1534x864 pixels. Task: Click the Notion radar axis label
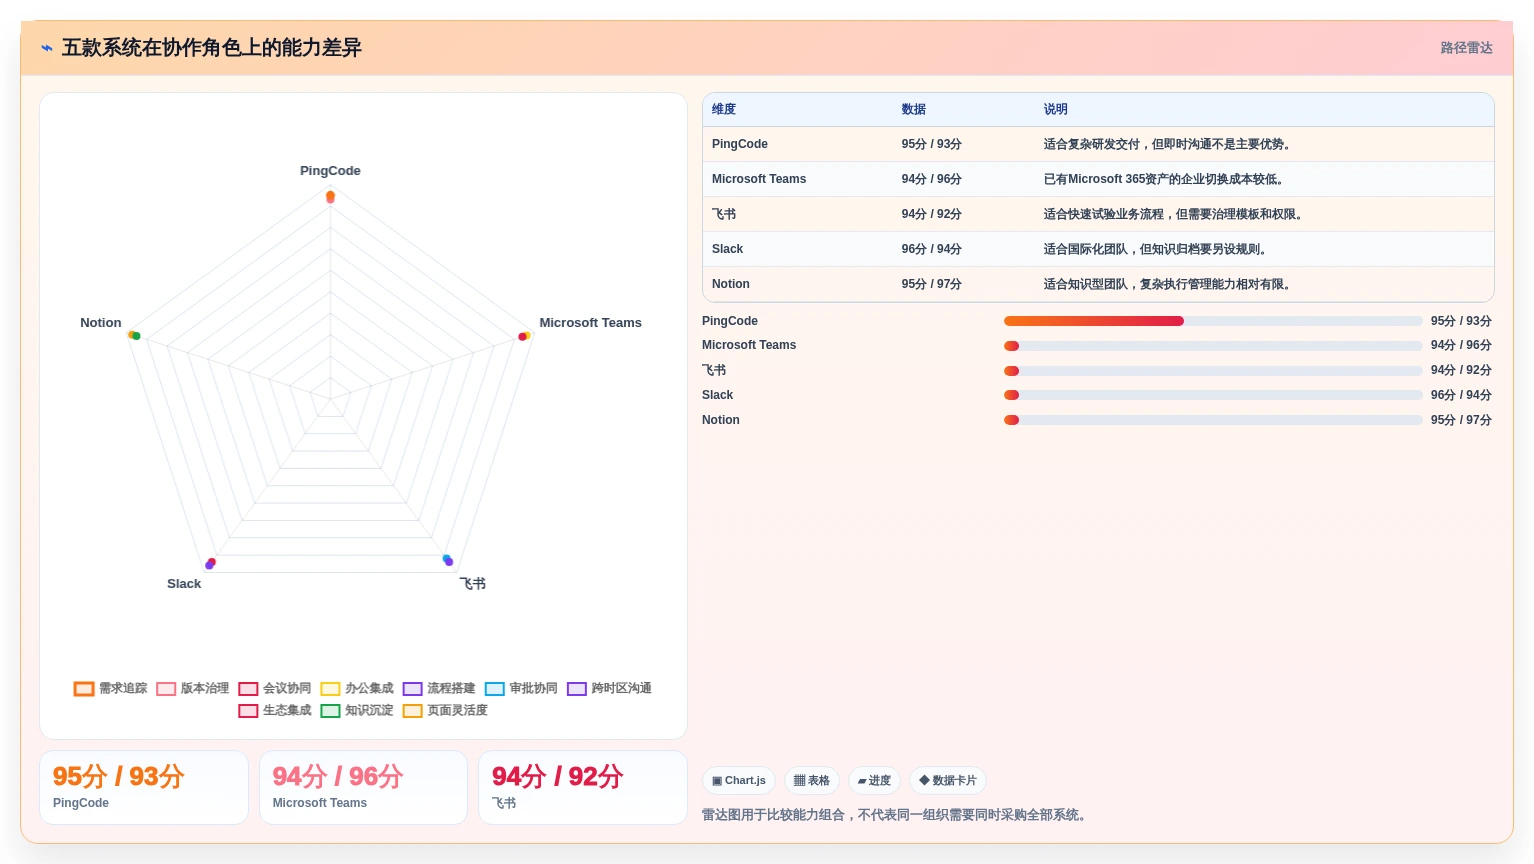point(101,323)
